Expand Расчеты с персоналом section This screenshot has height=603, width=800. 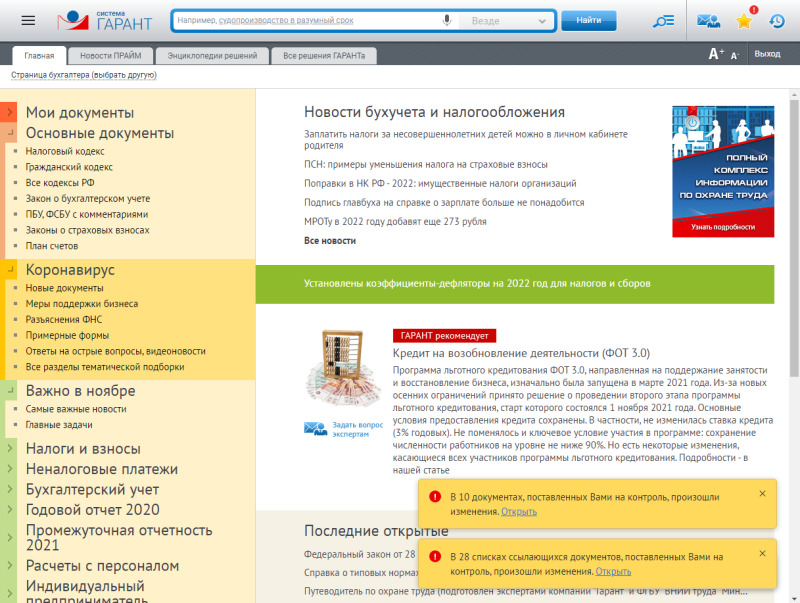9,565
